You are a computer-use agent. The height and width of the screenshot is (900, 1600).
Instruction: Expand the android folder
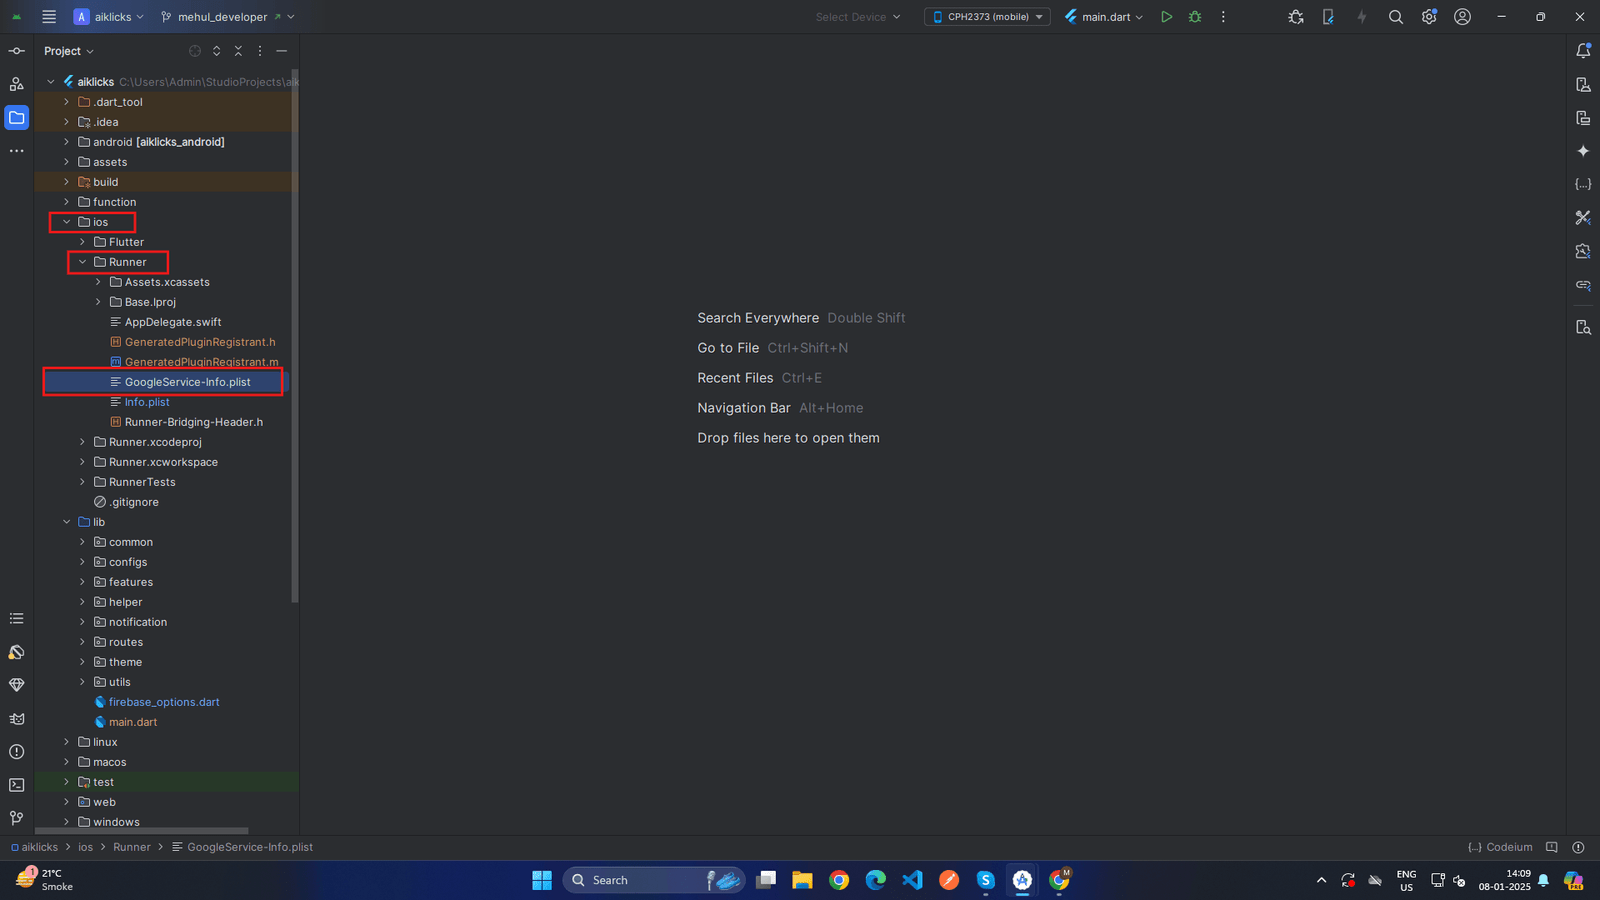click(x=67, y=142)
